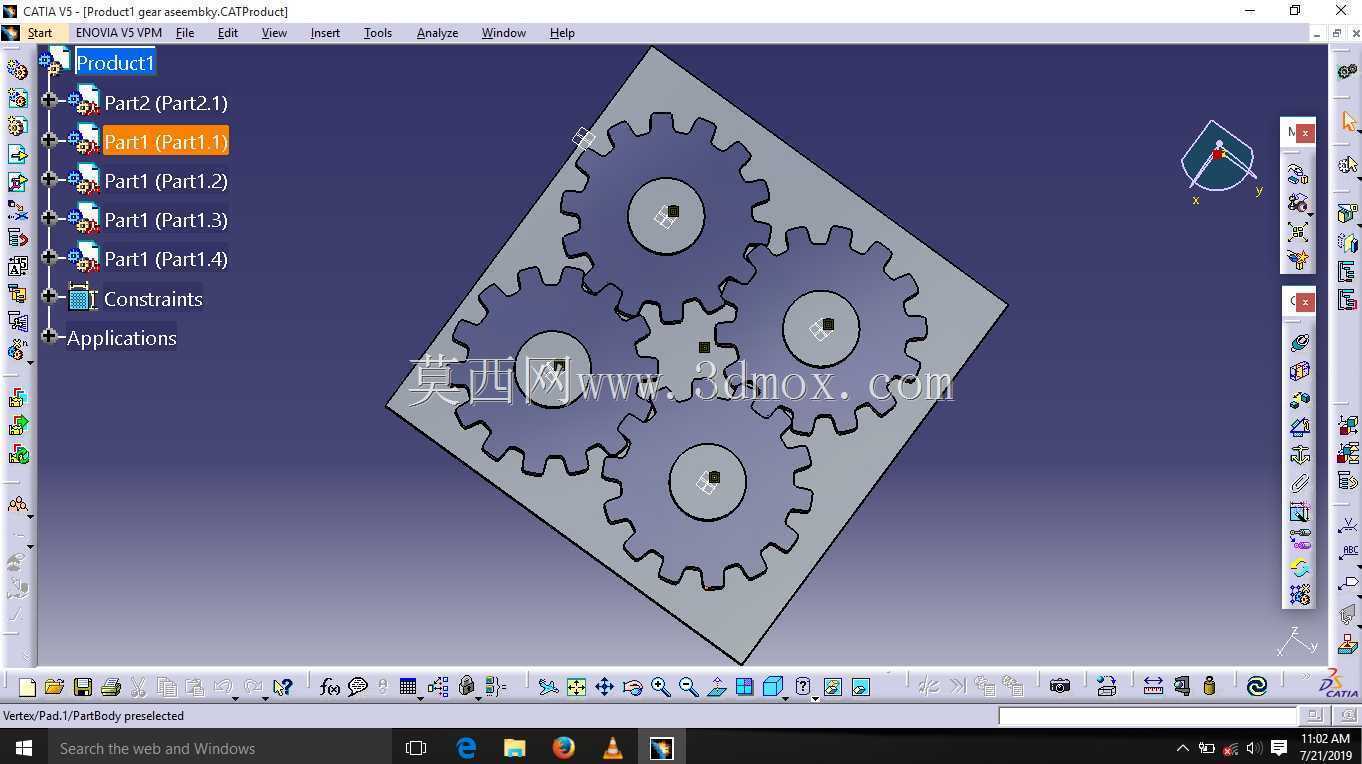Open the Undo history dropdown arrow
This screenshot has height=764, width=1362.
[x=235, y=698]
